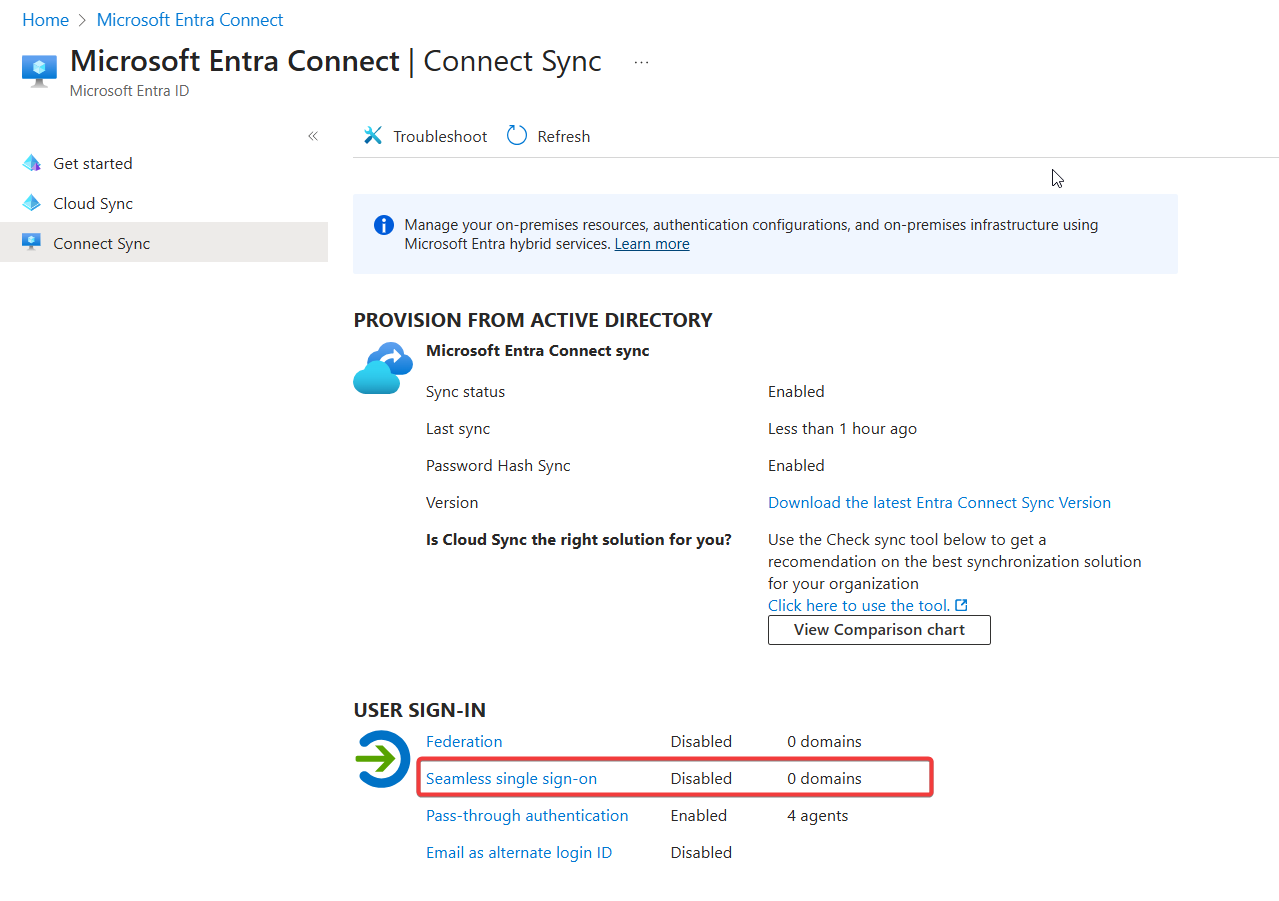The width and height of the screenshot is (1279, 901).
Task: Click Disabled status of Seamless single sign-on
Action: 701,778
